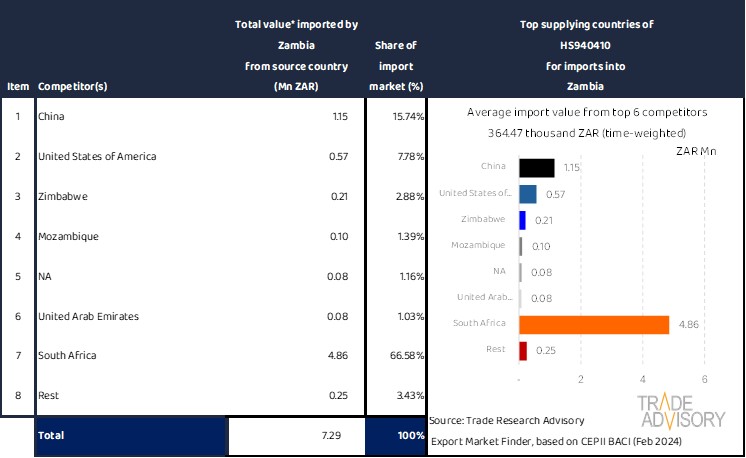Screen dimensions: 746x458
Task: Select Zimbabwe in the competitor column
Action: (x=61, y=197)
